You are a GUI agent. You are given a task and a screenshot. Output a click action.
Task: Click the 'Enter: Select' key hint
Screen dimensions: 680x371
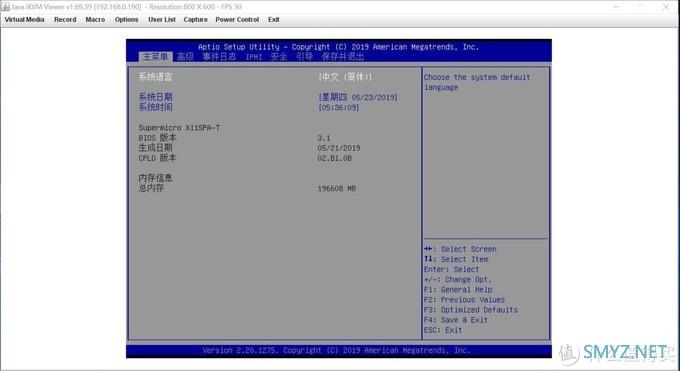(451, 269)
